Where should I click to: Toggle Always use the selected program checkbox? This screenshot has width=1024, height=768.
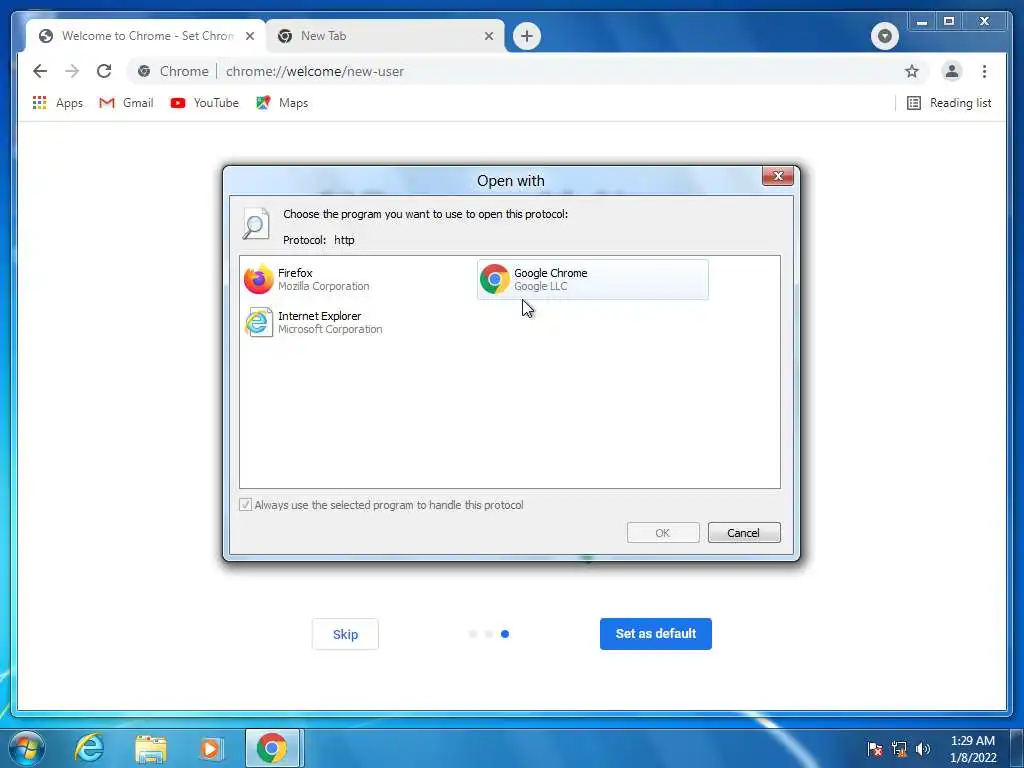pos(246,505)
